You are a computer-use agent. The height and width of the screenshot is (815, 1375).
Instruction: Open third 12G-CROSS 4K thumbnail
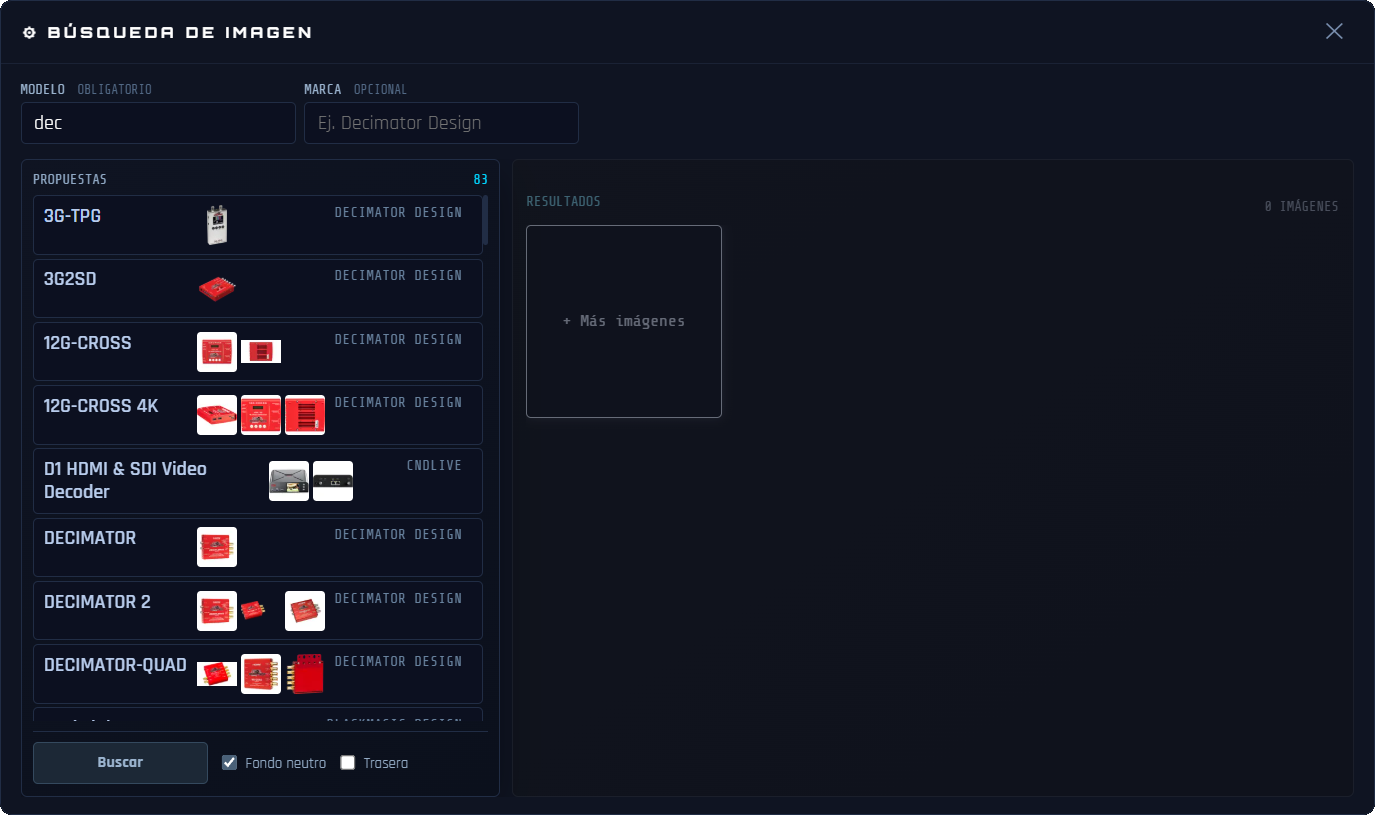point(305,415)
